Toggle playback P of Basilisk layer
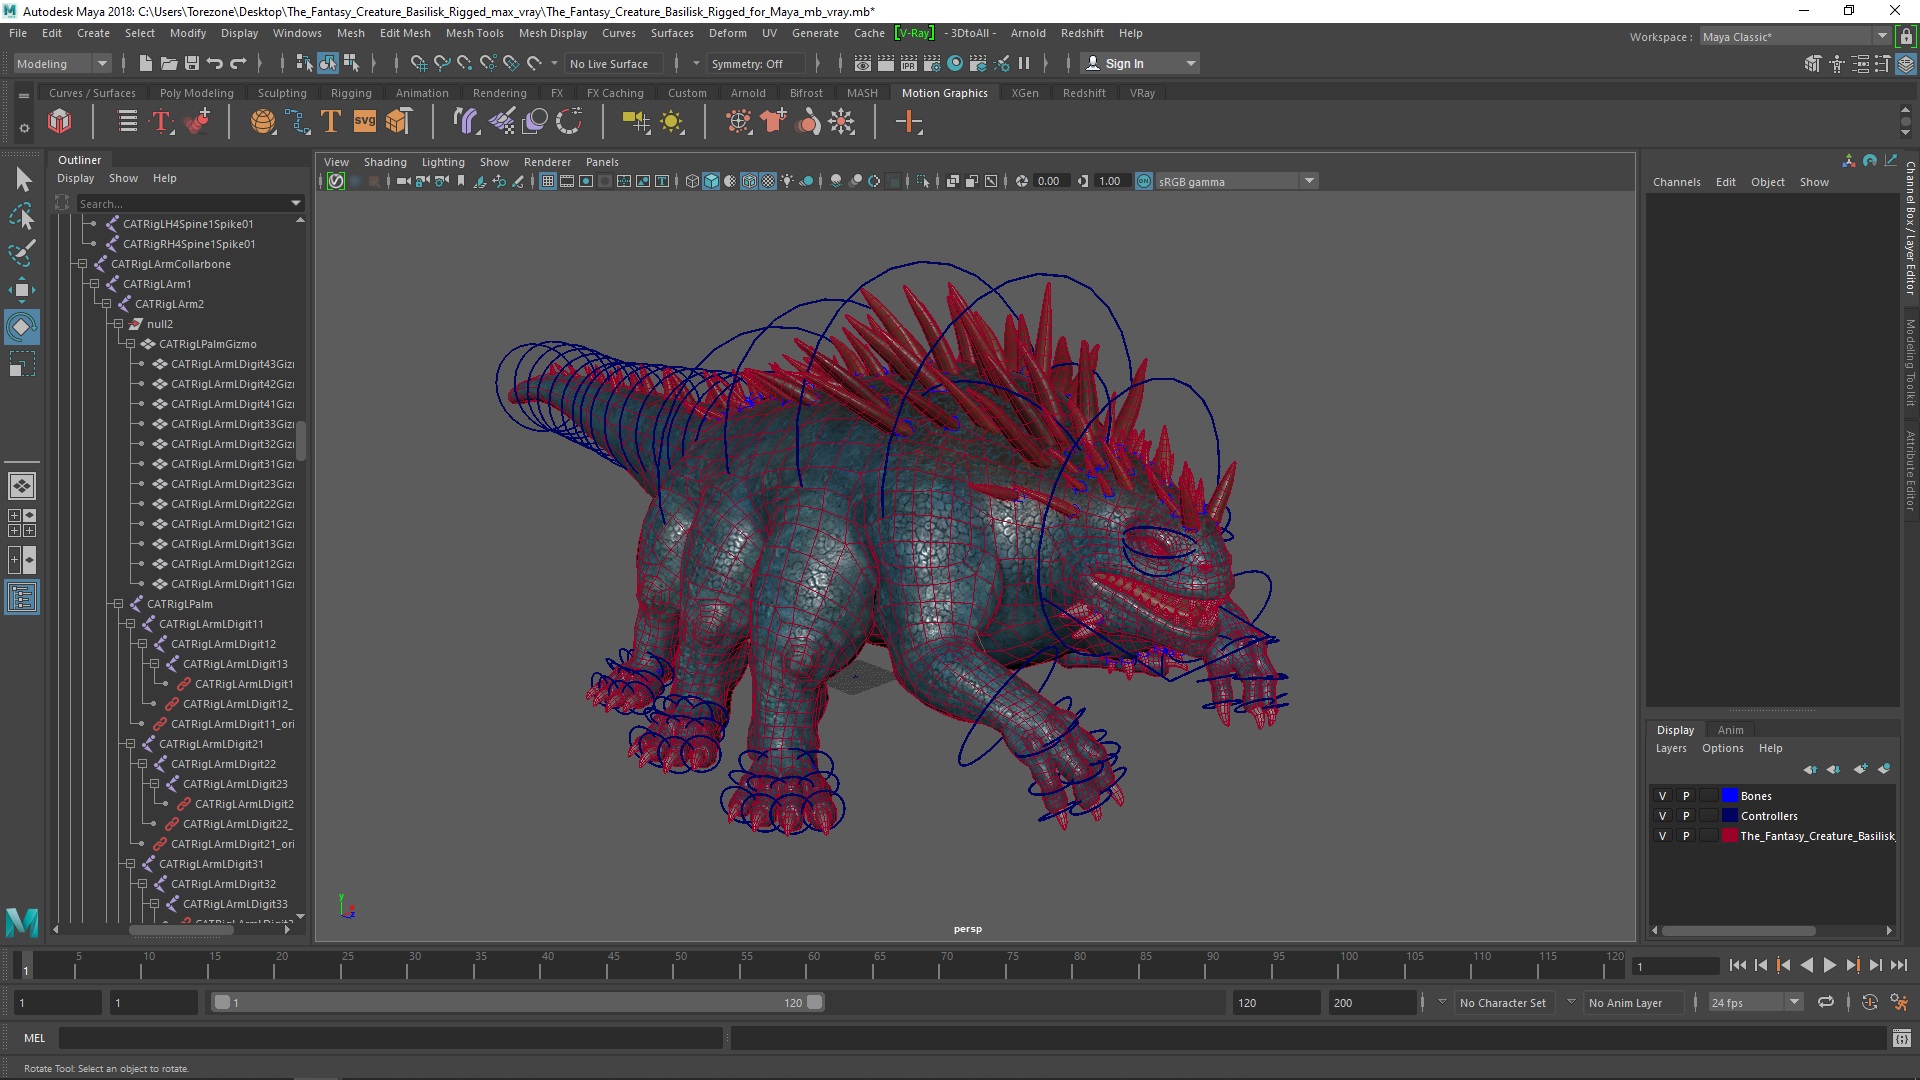This screenshot has width=1920, height=1080. [1686, 836]
